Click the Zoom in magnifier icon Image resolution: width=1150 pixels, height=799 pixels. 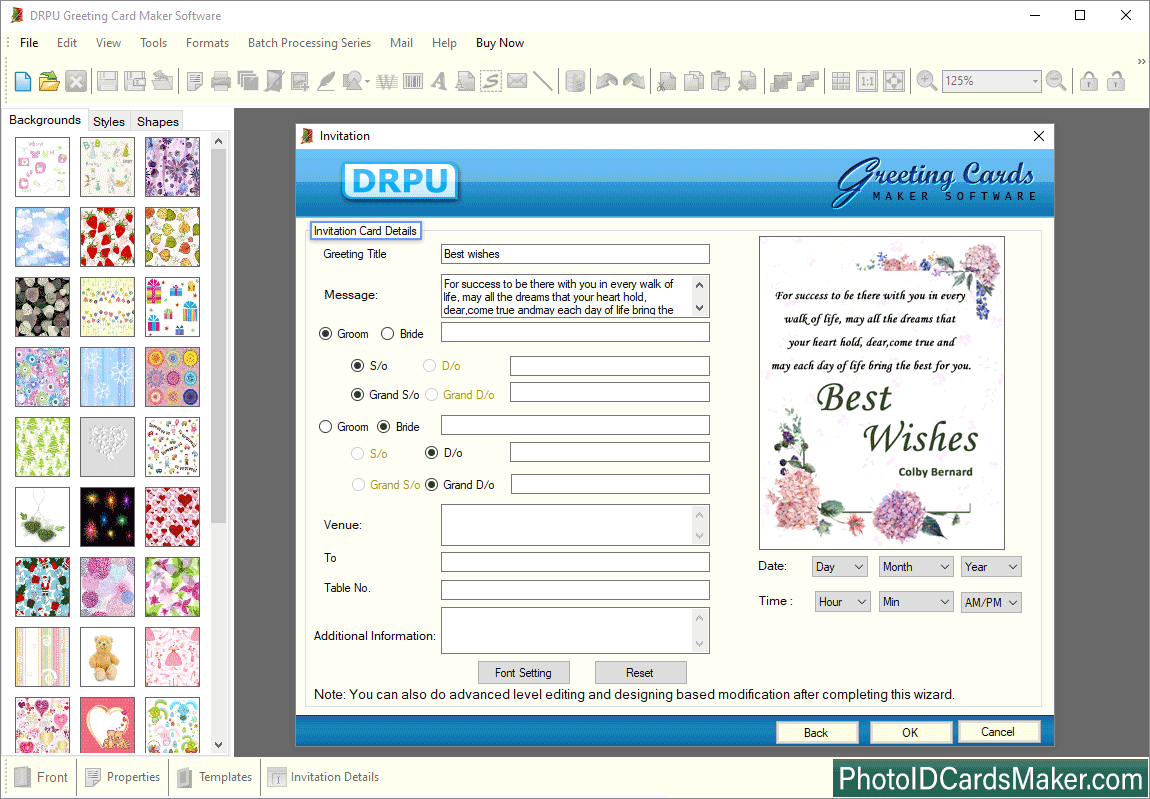point(926,81)
